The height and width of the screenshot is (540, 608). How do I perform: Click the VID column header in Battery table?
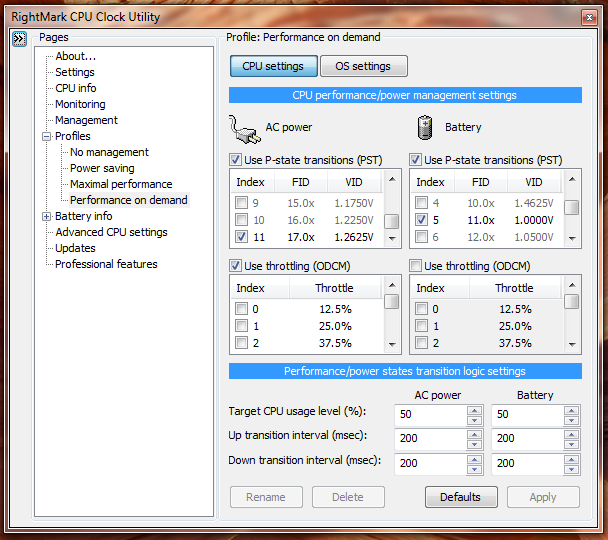click(534, 182)
